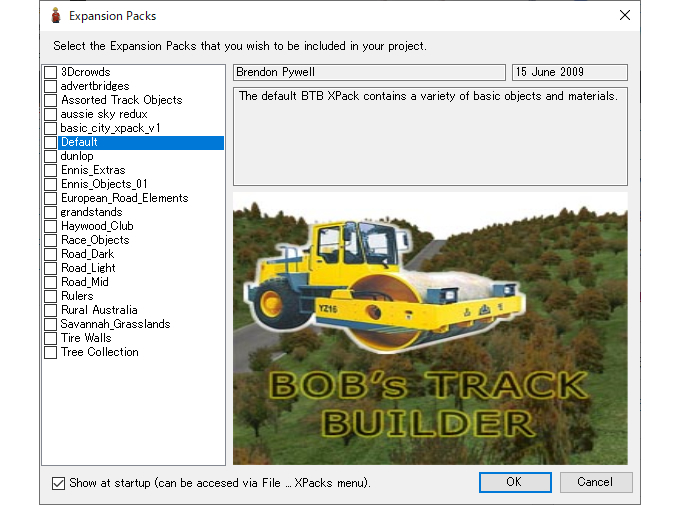Select the grandstands entry
The image size is (680, 505).
click(x=91, y=212)
